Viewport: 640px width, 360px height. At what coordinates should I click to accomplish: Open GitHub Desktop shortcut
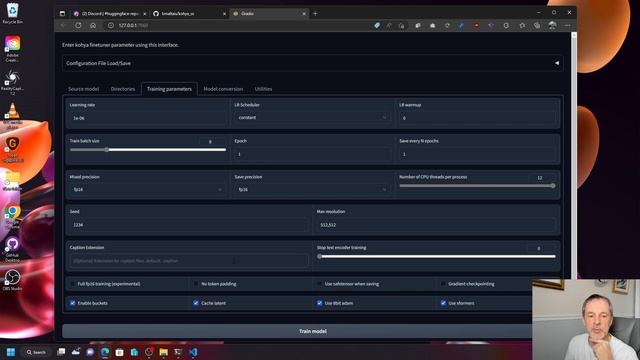pos(12,249)
